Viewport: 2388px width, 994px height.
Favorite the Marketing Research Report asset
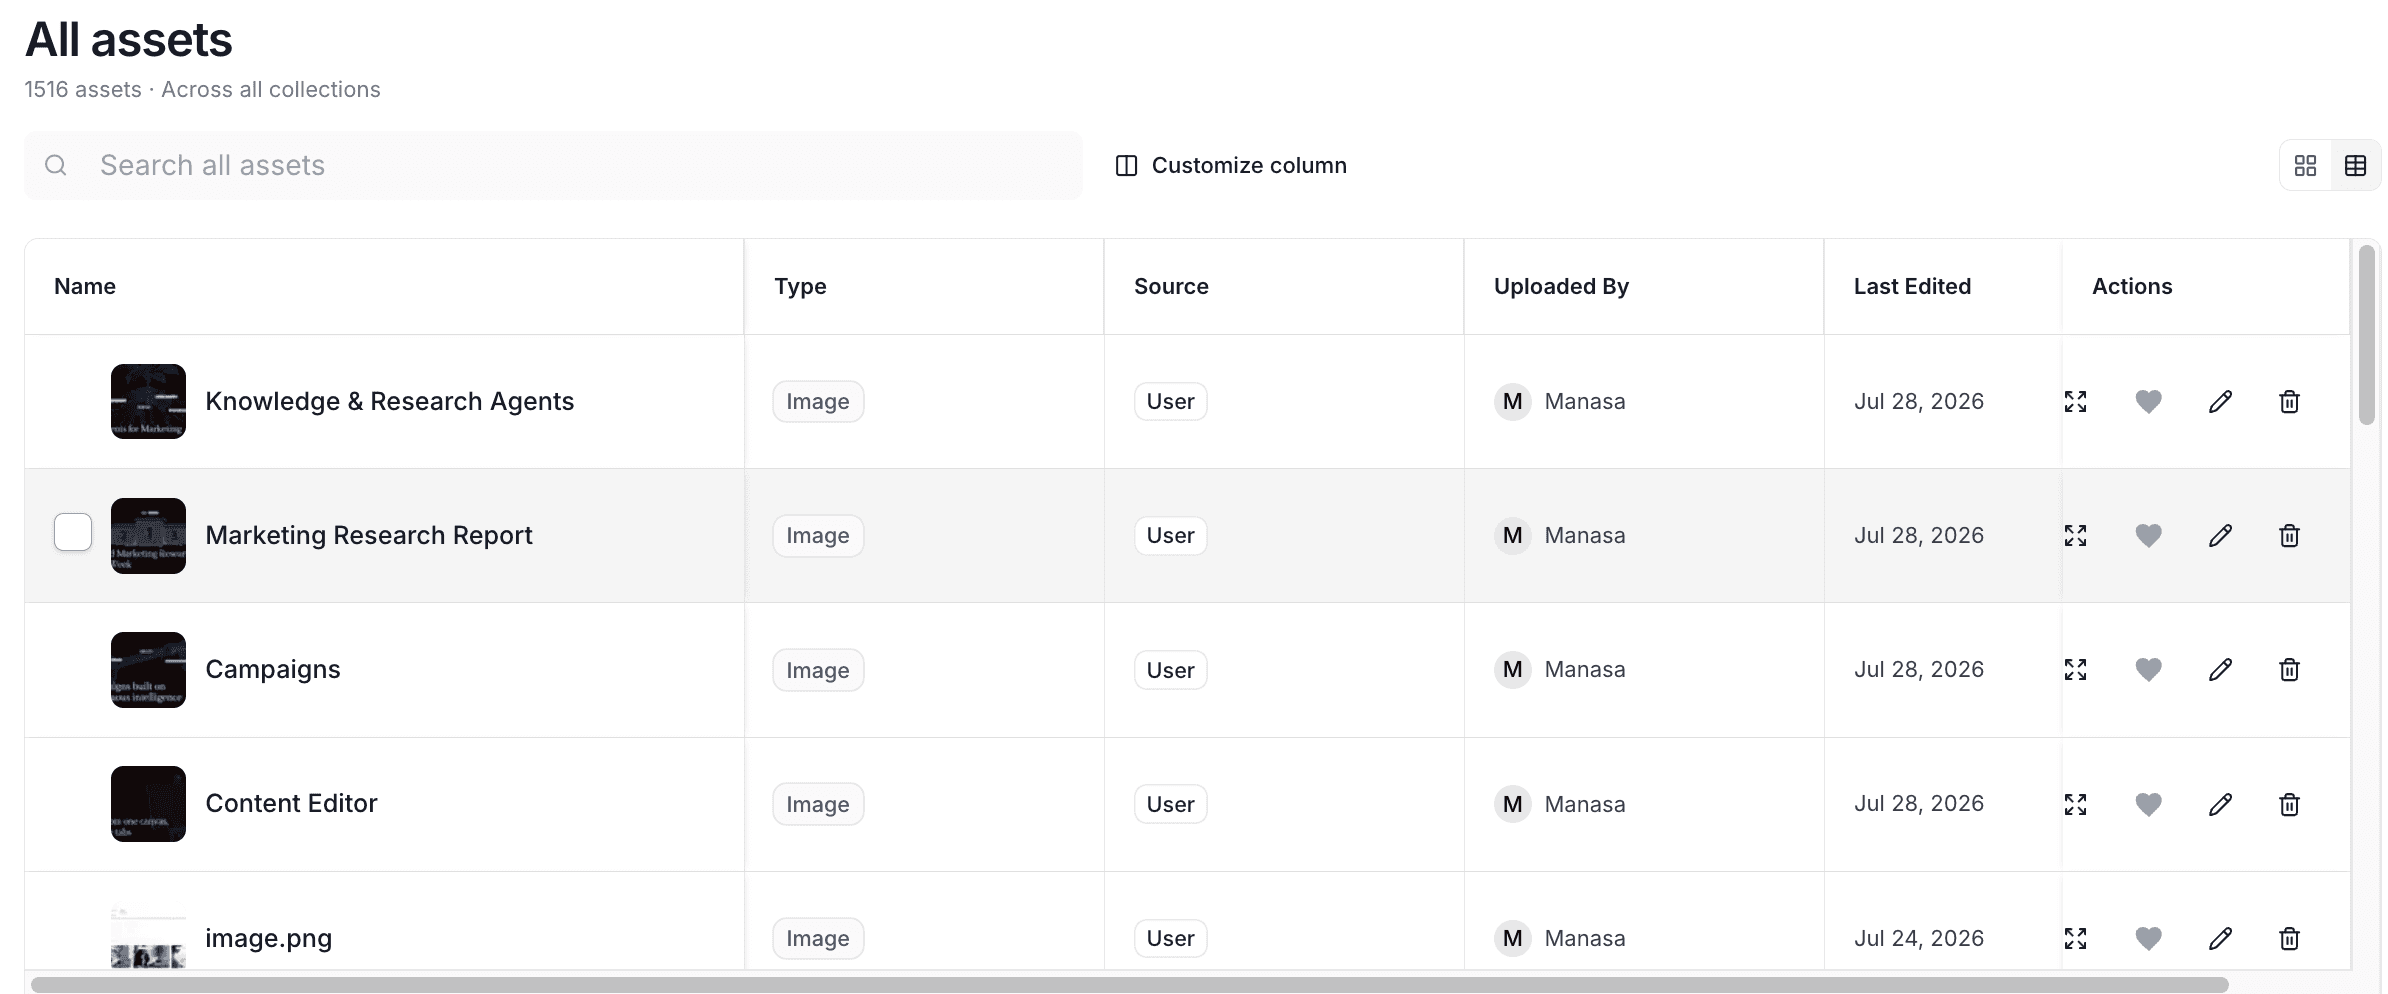pos(2148,535)
